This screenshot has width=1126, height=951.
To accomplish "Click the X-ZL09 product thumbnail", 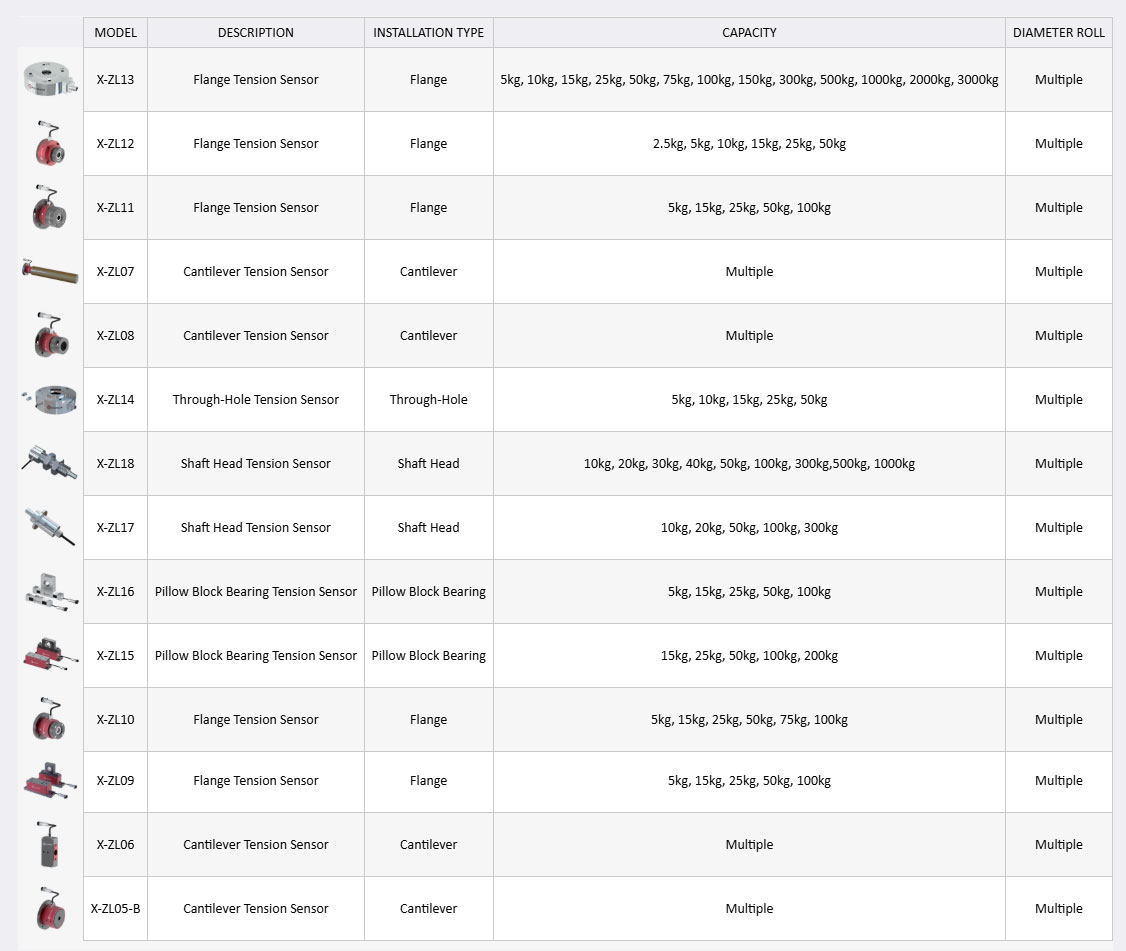I will click(50, 781).
